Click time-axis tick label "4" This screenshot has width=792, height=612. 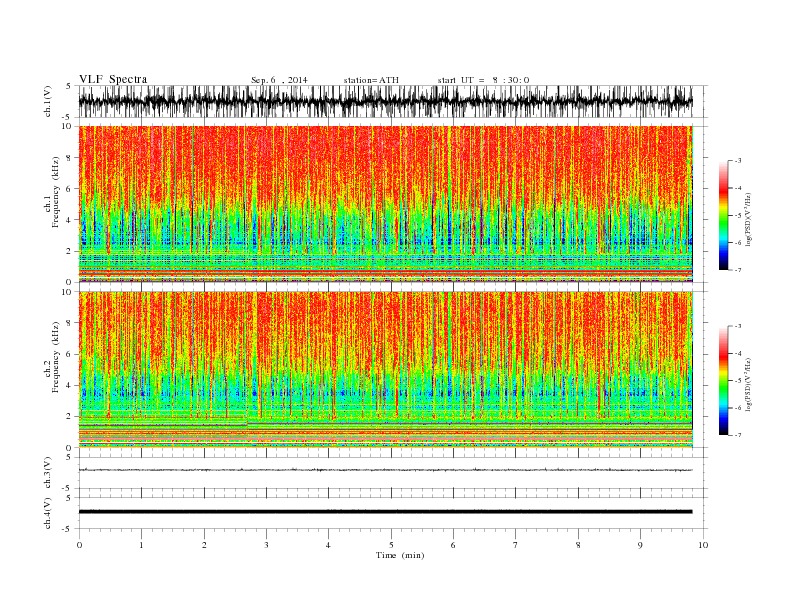tap(328, 545)
